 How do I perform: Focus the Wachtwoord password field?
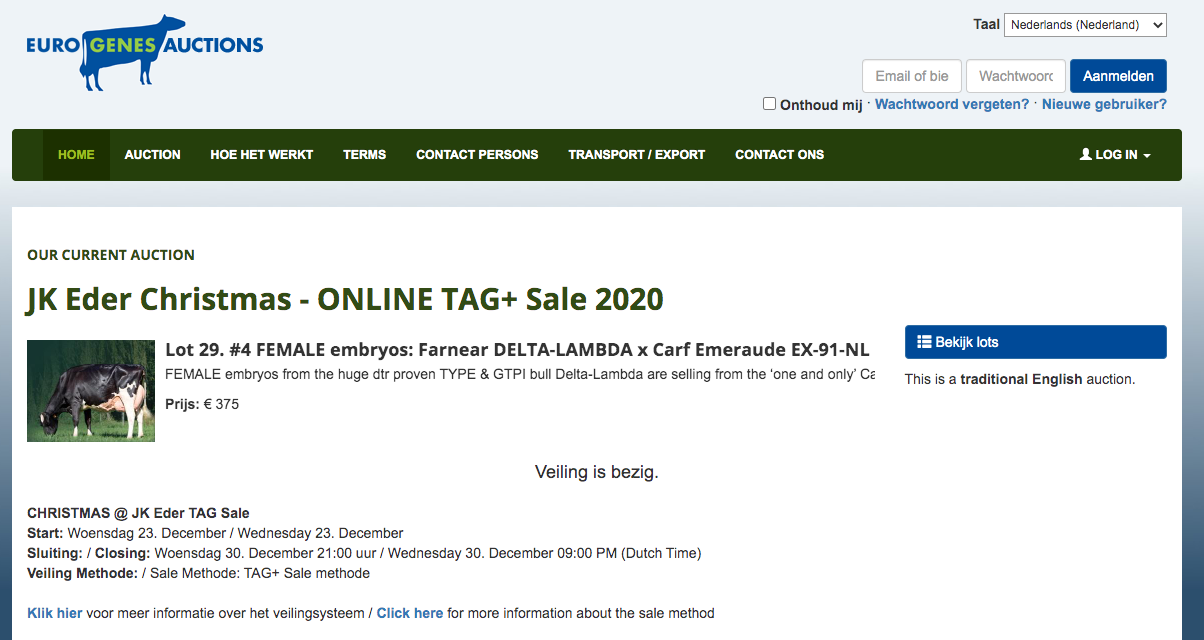1015,76
